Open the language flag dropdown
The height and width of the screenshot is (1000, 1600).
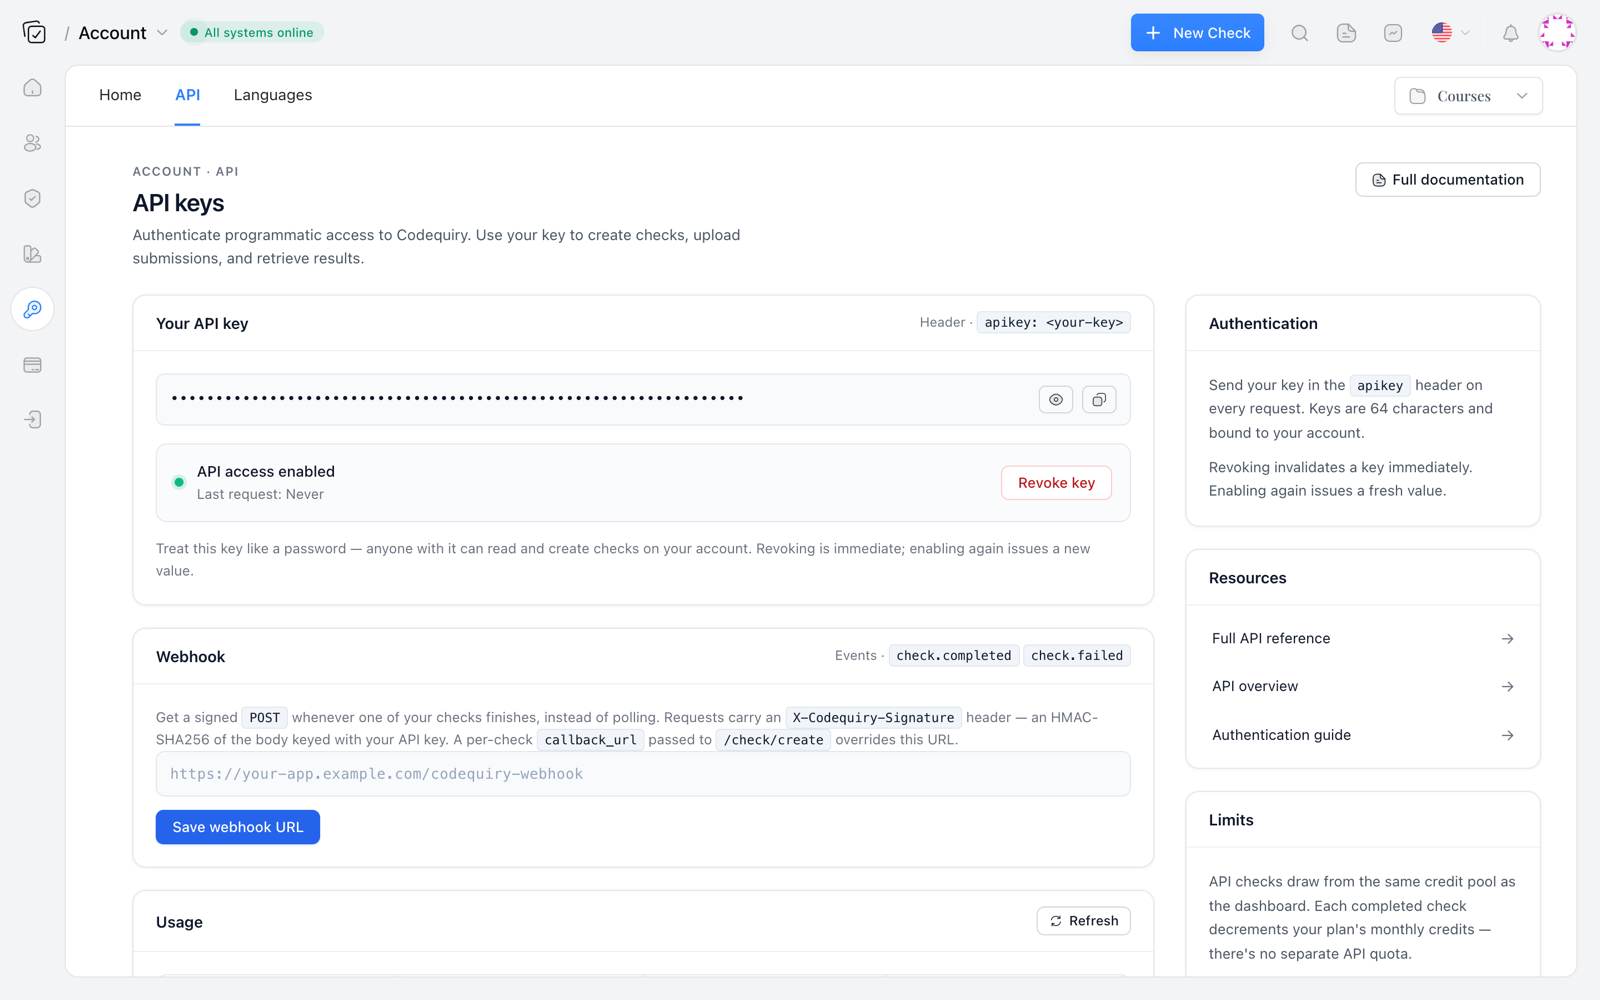tap(1451, 33)
